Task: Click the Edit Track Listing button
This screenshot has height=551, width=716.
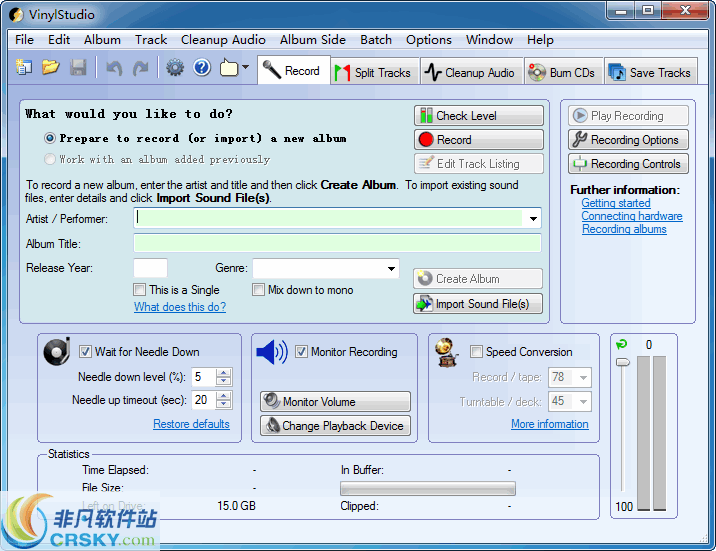Action: point(479,163)
